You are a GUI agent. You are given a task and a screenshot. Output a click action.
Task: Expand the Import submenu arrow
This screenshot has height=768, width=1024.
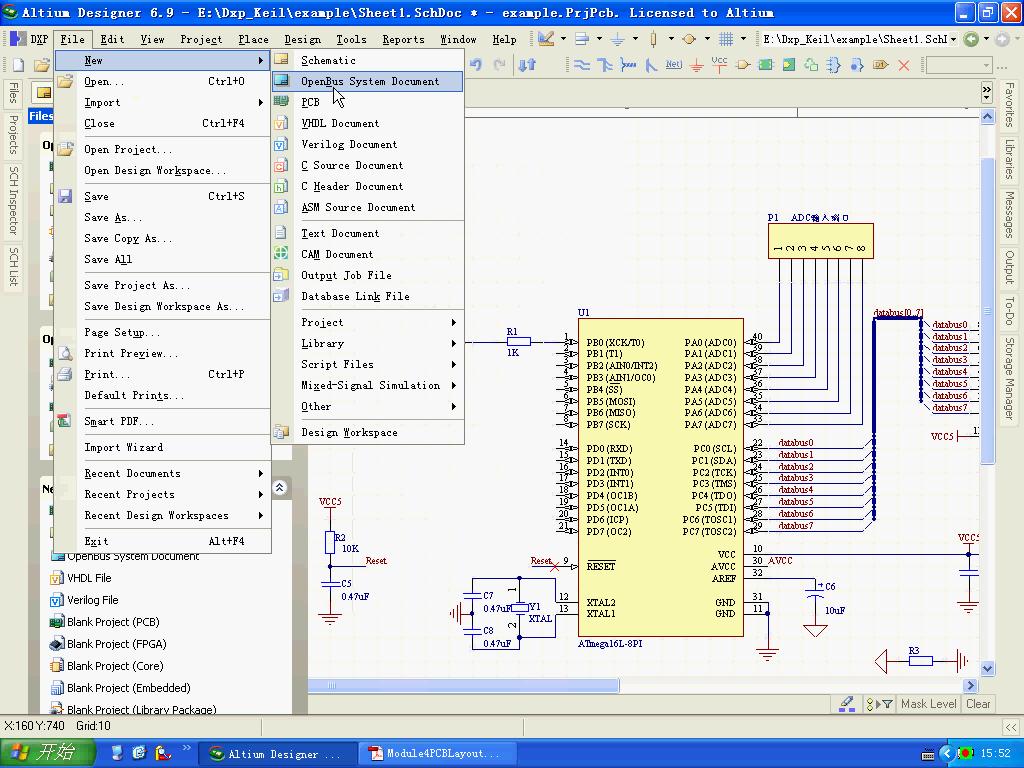point(261,103)
